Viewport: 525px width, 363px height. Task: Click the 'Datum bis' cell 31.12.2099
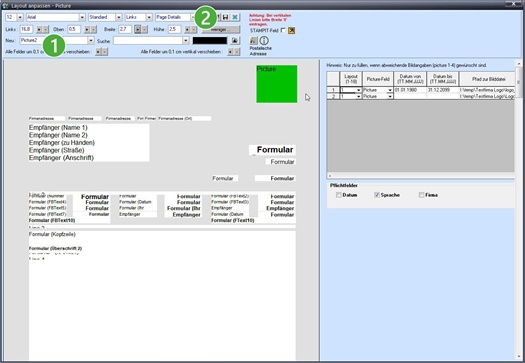click(x=443, y=90)
